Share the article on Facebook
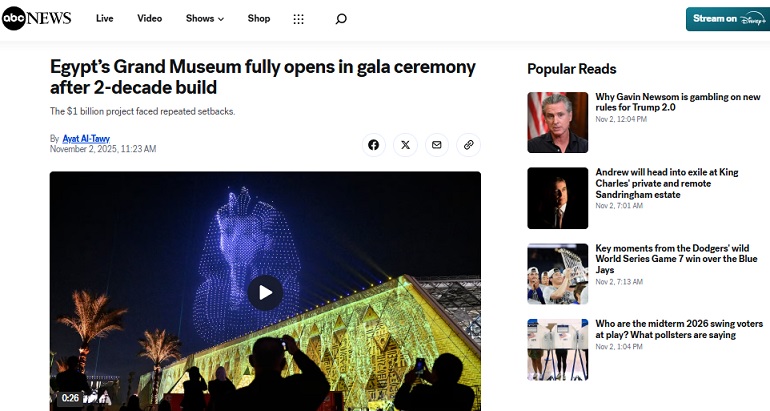 [x=374, y=145]
